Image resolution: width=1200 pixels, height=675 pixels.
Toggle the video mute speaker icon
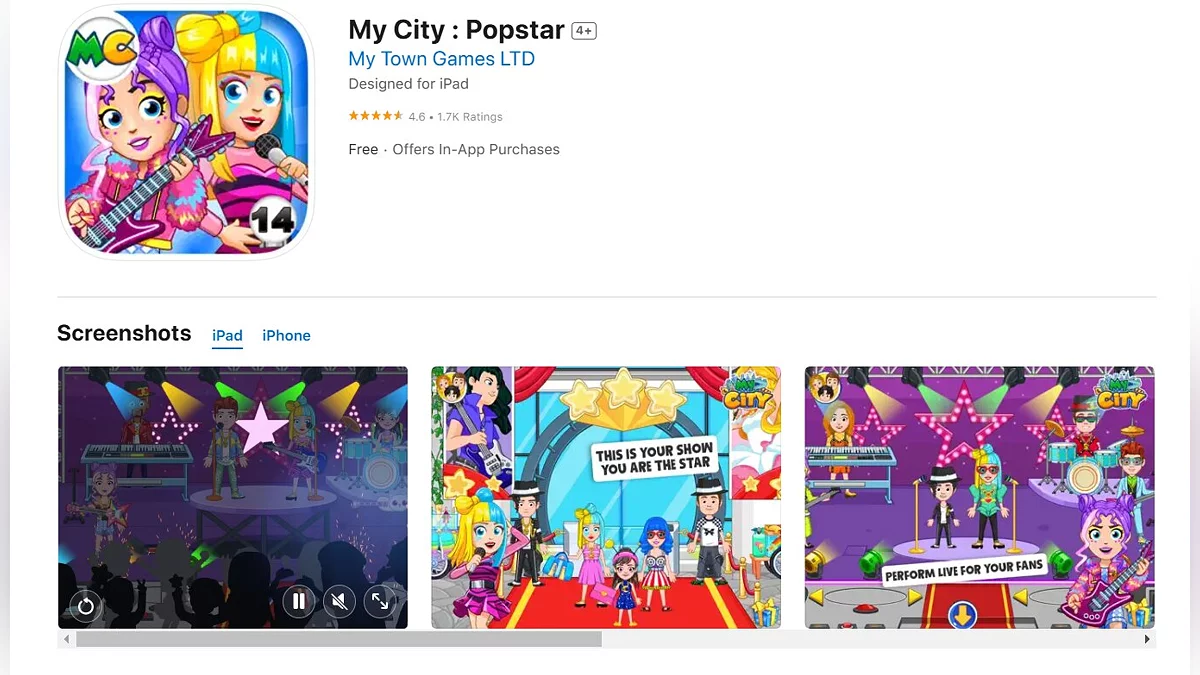pos(339,601)
